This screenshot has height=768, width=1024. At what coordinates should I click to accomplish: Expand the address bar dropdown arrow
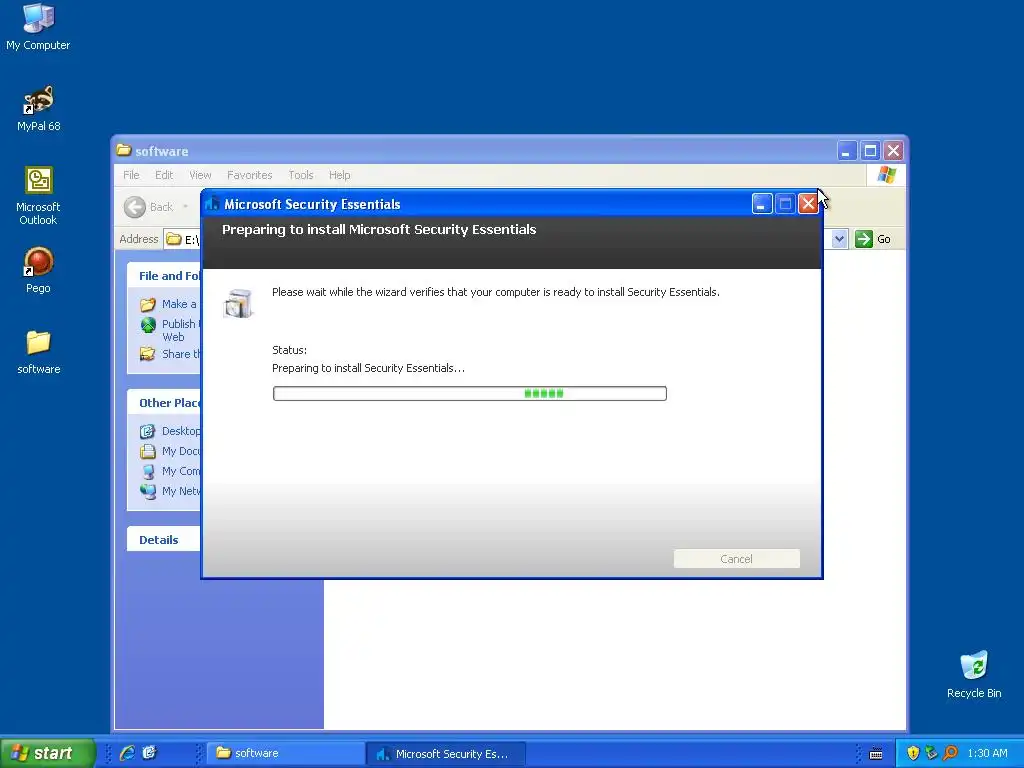click(839, 239)
